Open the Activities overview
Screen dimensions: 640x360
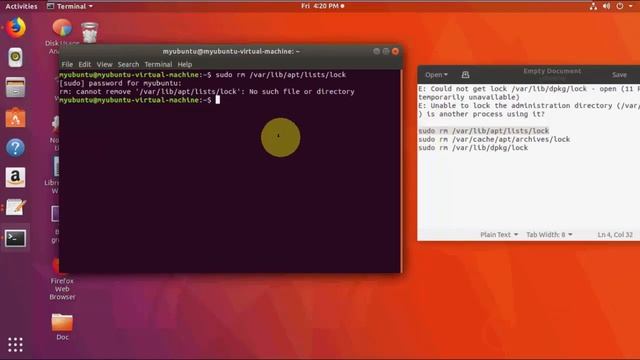[x=21, y=6]
